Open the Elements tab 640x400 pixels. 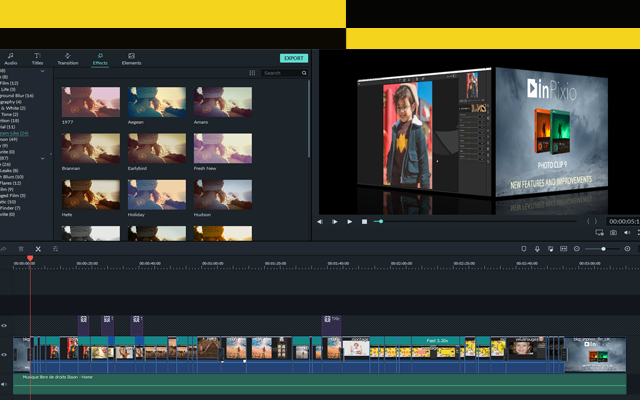pyautogui.click(x=131, y=59)
